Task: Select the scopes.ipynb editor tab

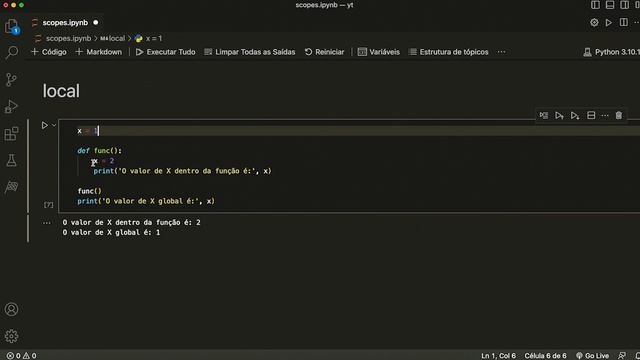Action: pyautogui.click(x=65, y=23)
